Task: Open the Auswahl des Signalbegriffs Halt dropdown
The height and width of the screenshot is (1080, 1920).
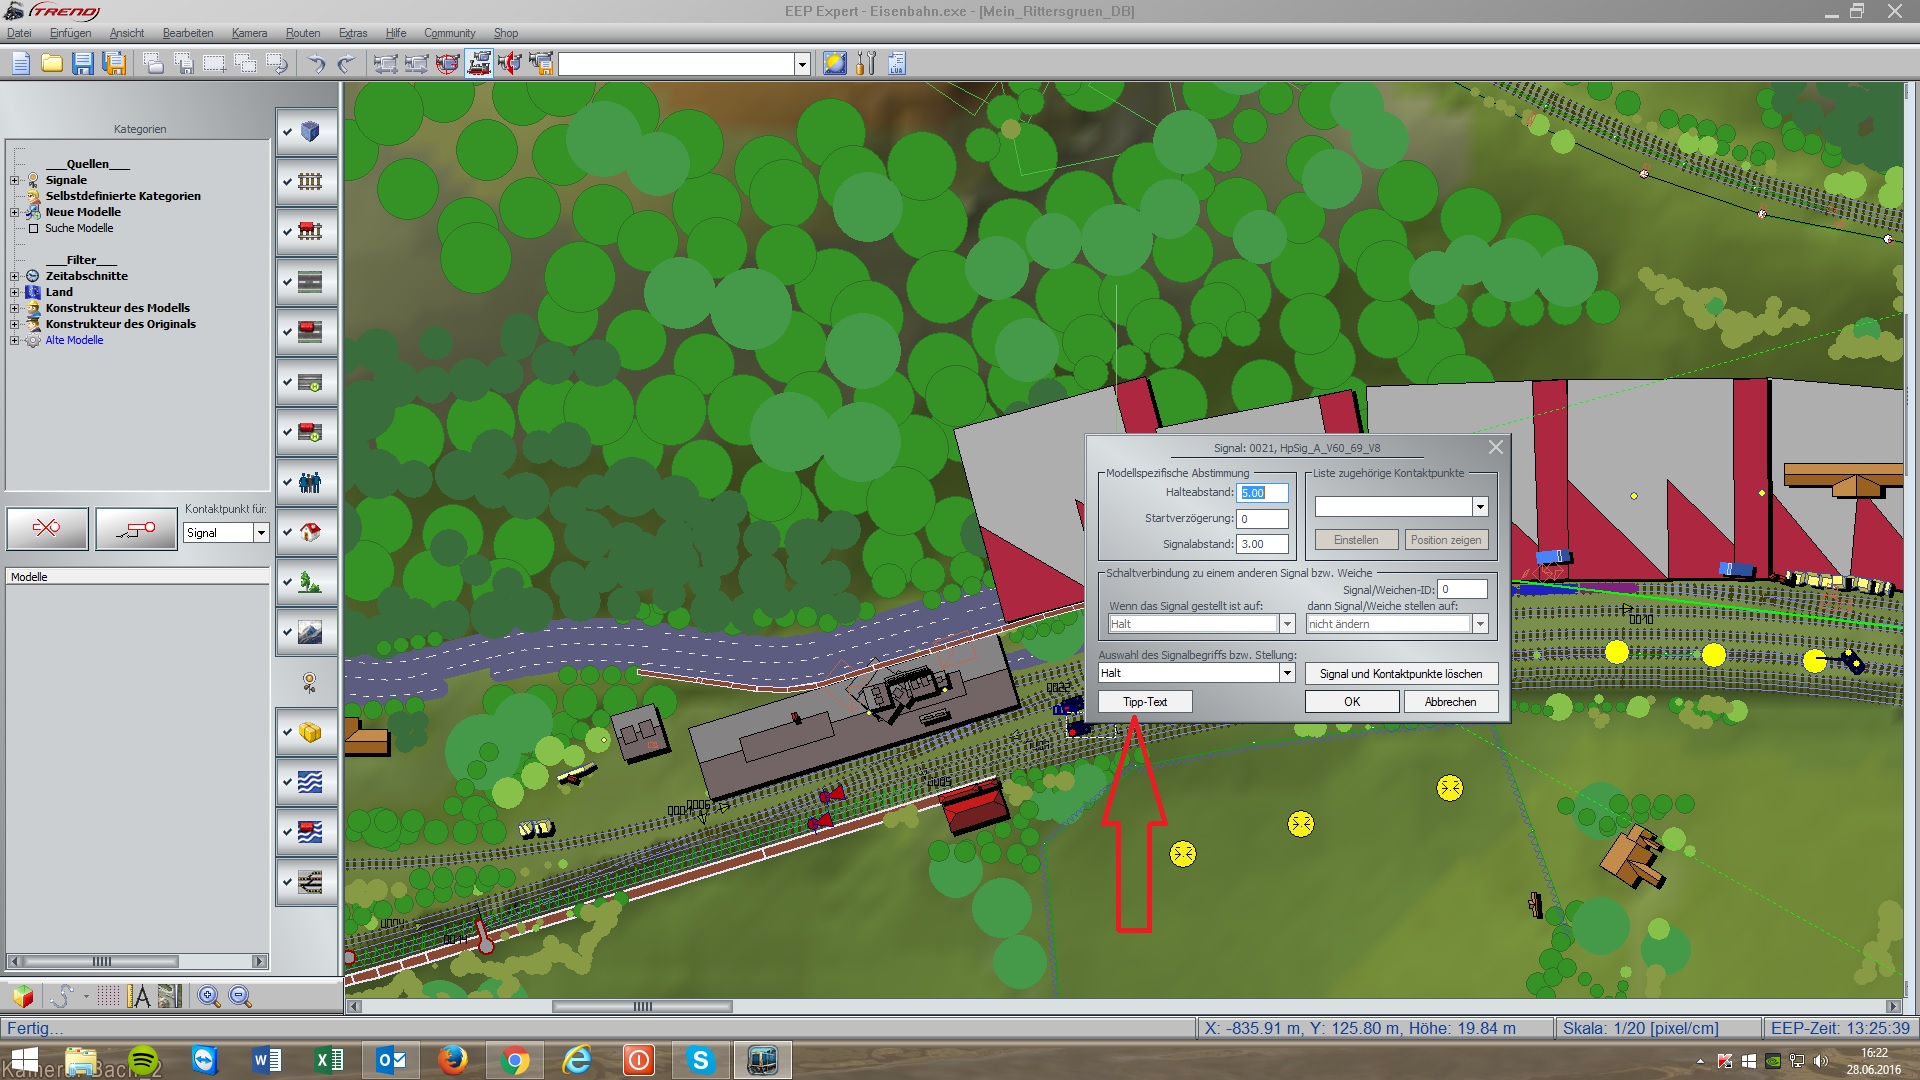Action: tap(1287, 673)
